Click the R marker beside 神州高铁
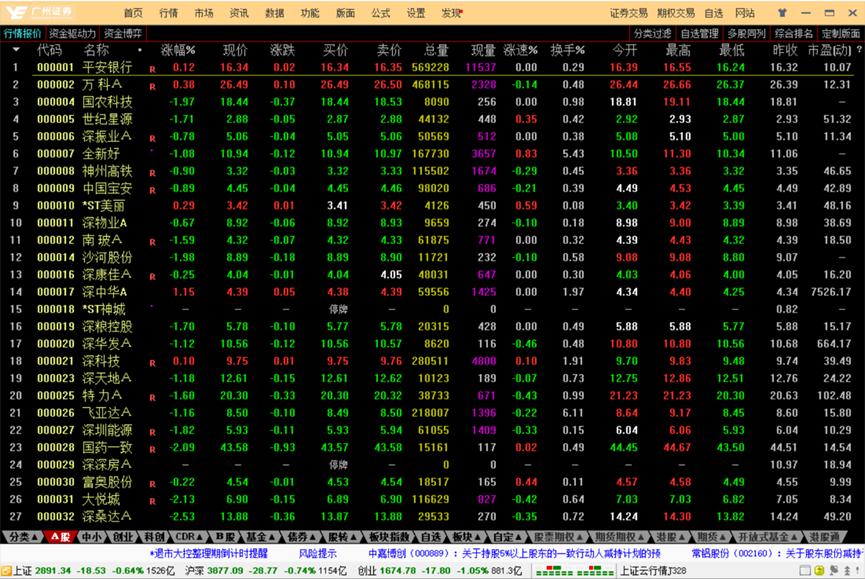Image resolution: width=865 pixels, height=579 pixels. point(152,173)
